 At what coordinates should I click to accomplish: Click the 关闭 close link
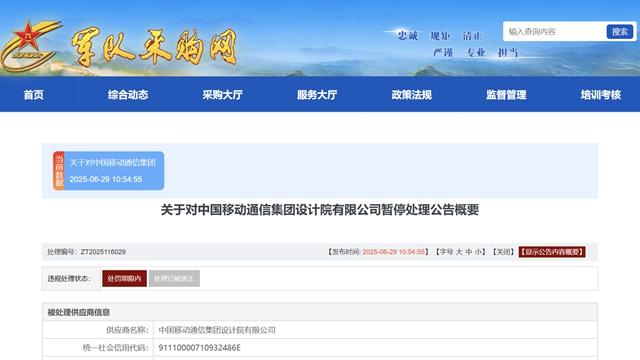[503, 252]
